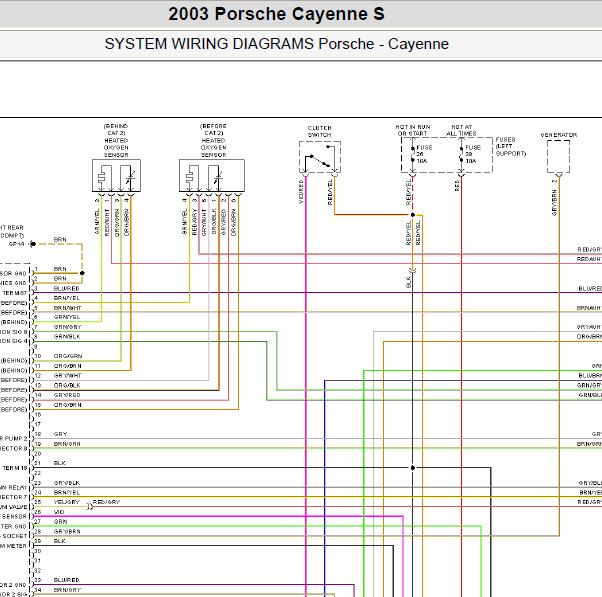The image size is (602, 597).
Task: Click the GP14 ground point dot
Action: point(33,244)
